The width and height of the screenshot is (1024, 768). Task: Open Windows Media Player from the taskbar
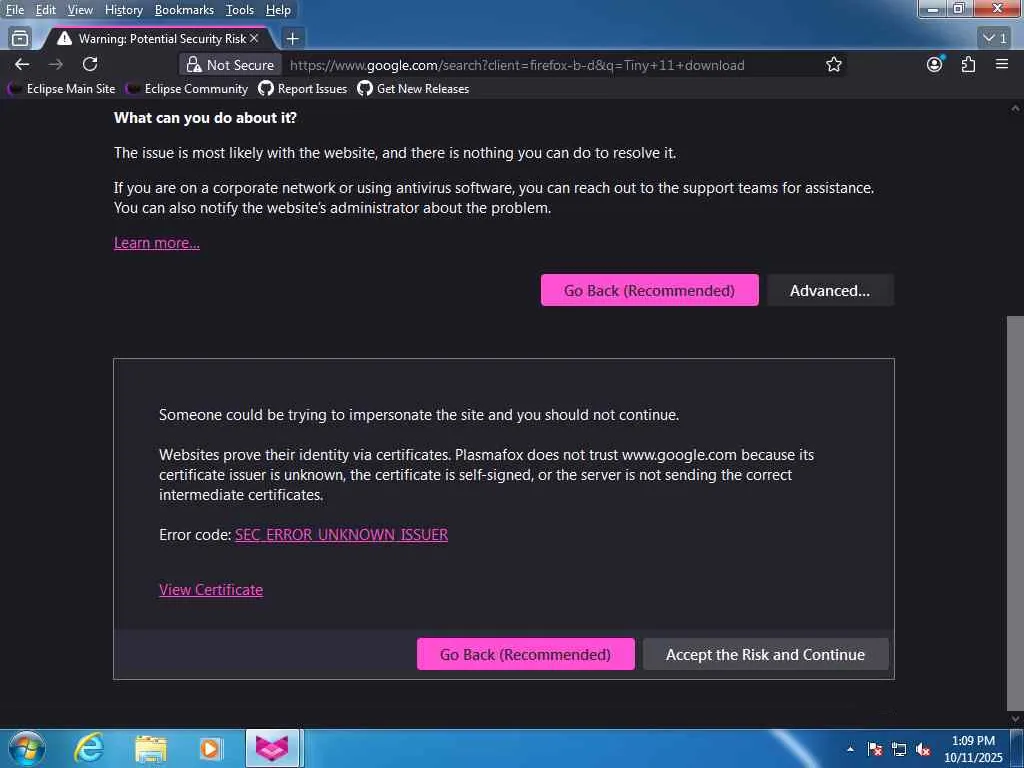pyautogui.click(x=210, y=748)
